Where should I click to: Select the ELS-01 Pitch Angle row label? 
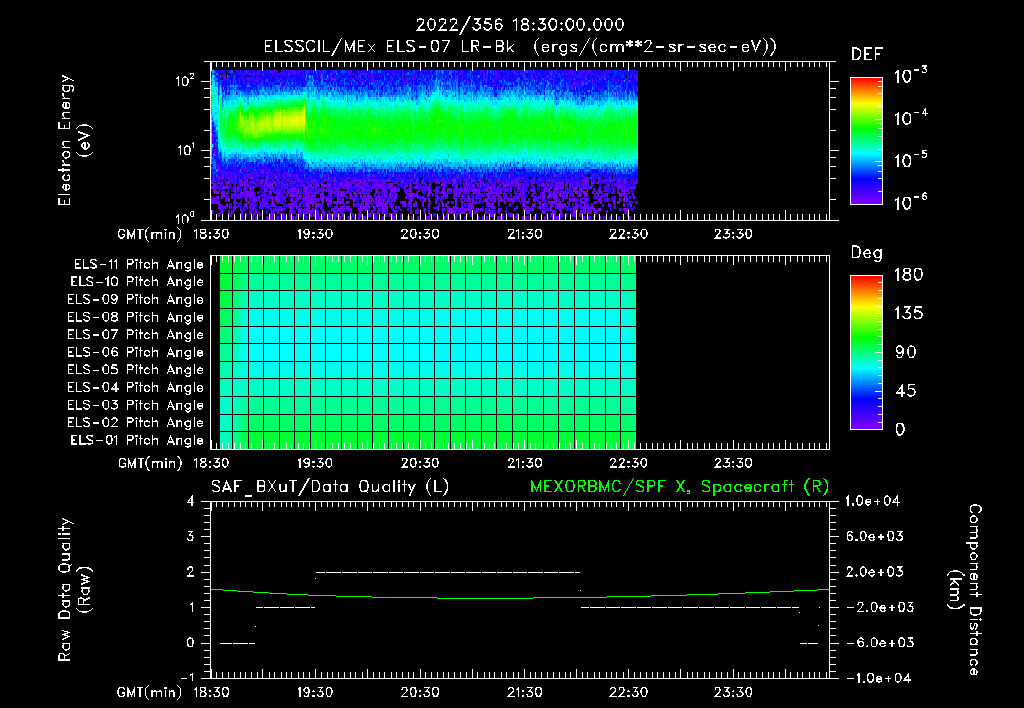point(137,440)
